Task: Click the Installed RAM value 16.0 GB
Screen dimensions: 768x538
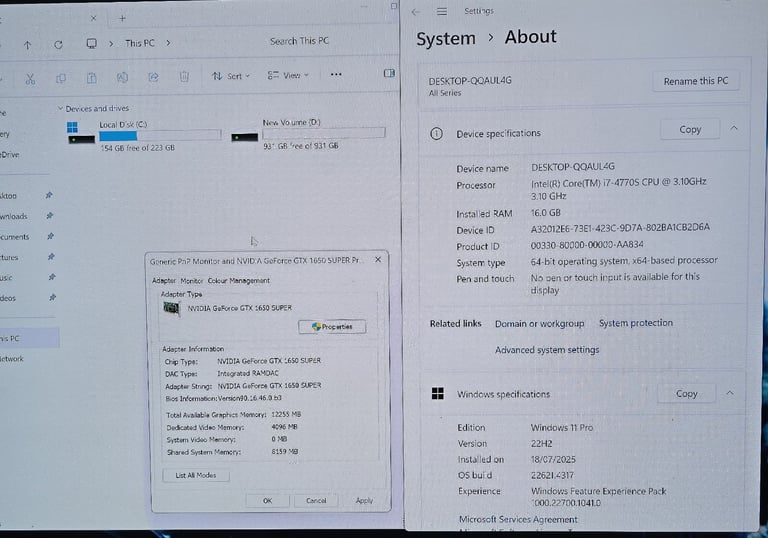Action: click(546, 213)
